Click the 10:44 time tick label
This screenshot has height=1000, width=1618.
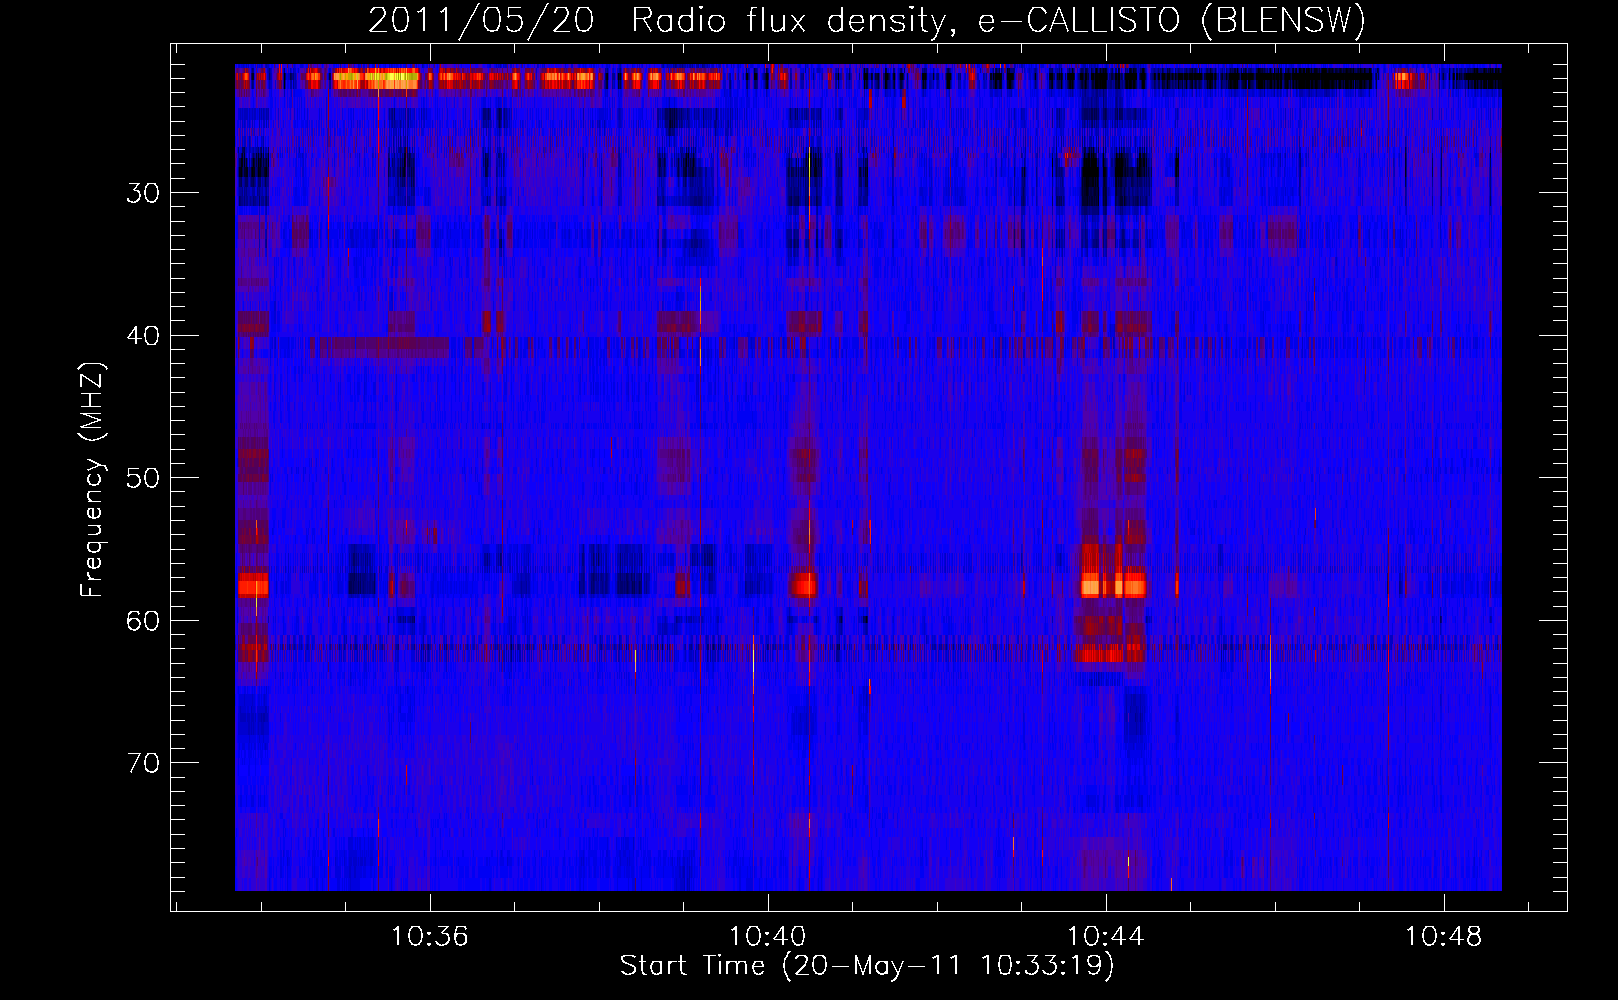[1106, 937]
